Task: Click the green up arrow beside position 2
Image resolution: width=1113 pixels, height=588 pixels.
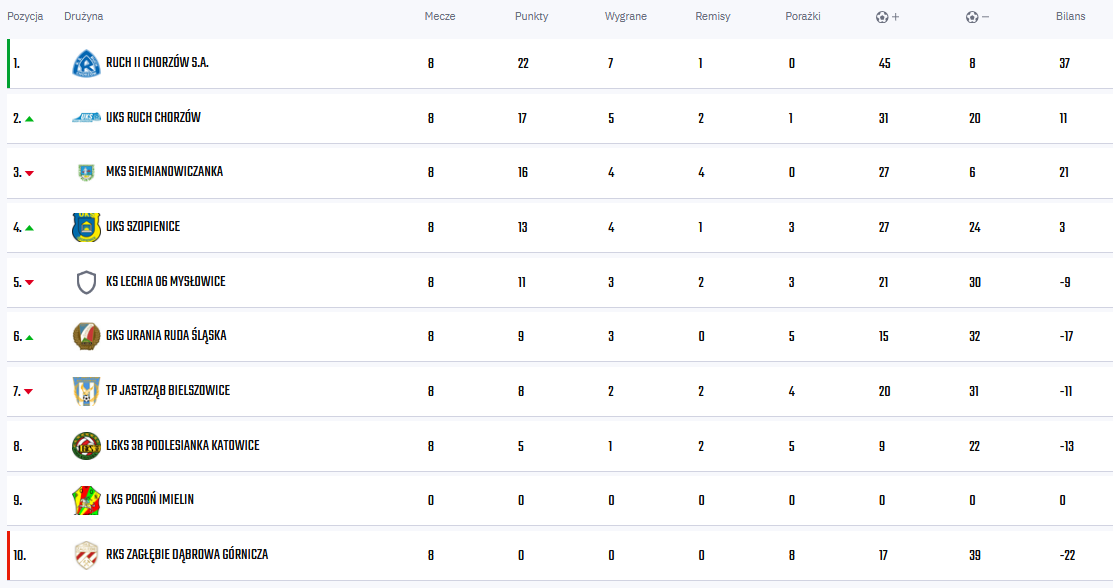Action: (29, 119)
